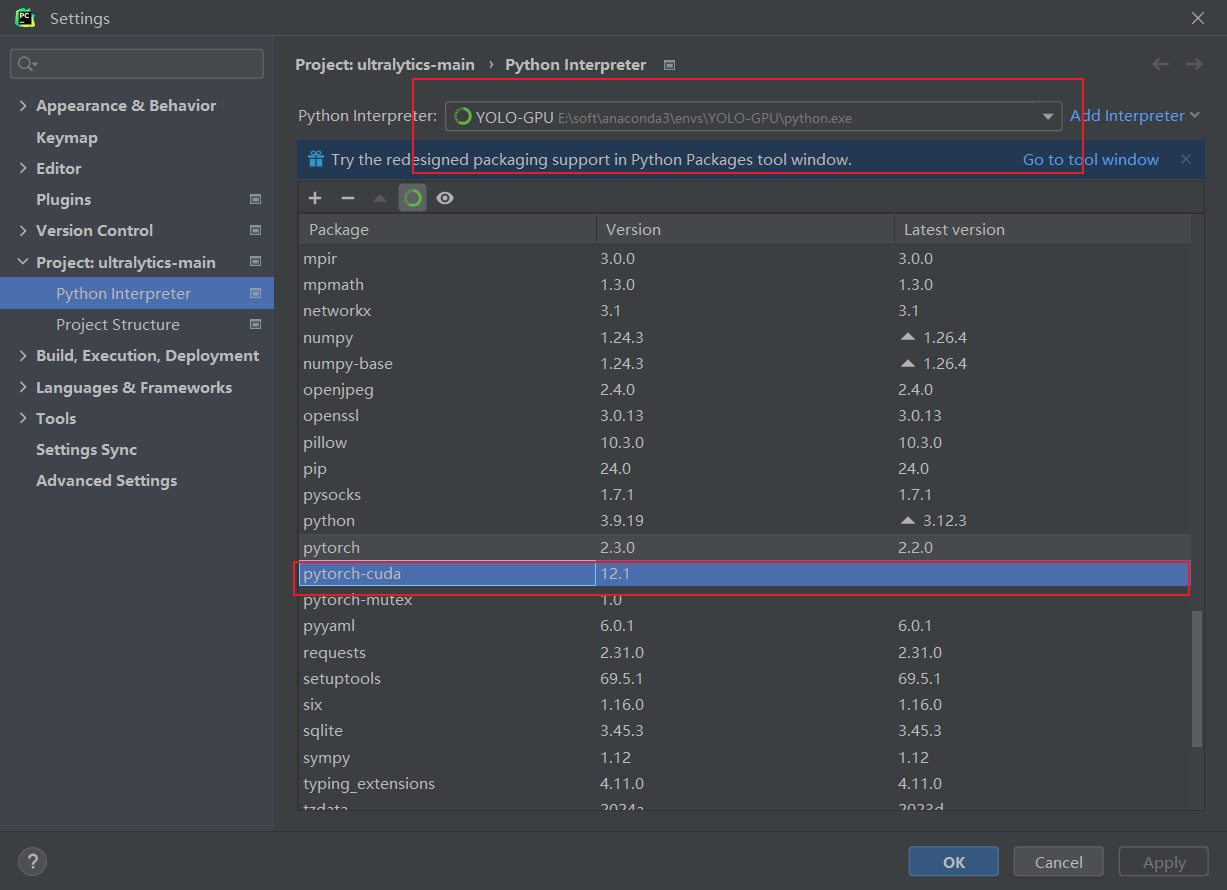Expand Languages & Frameworks section

(23, 387)
